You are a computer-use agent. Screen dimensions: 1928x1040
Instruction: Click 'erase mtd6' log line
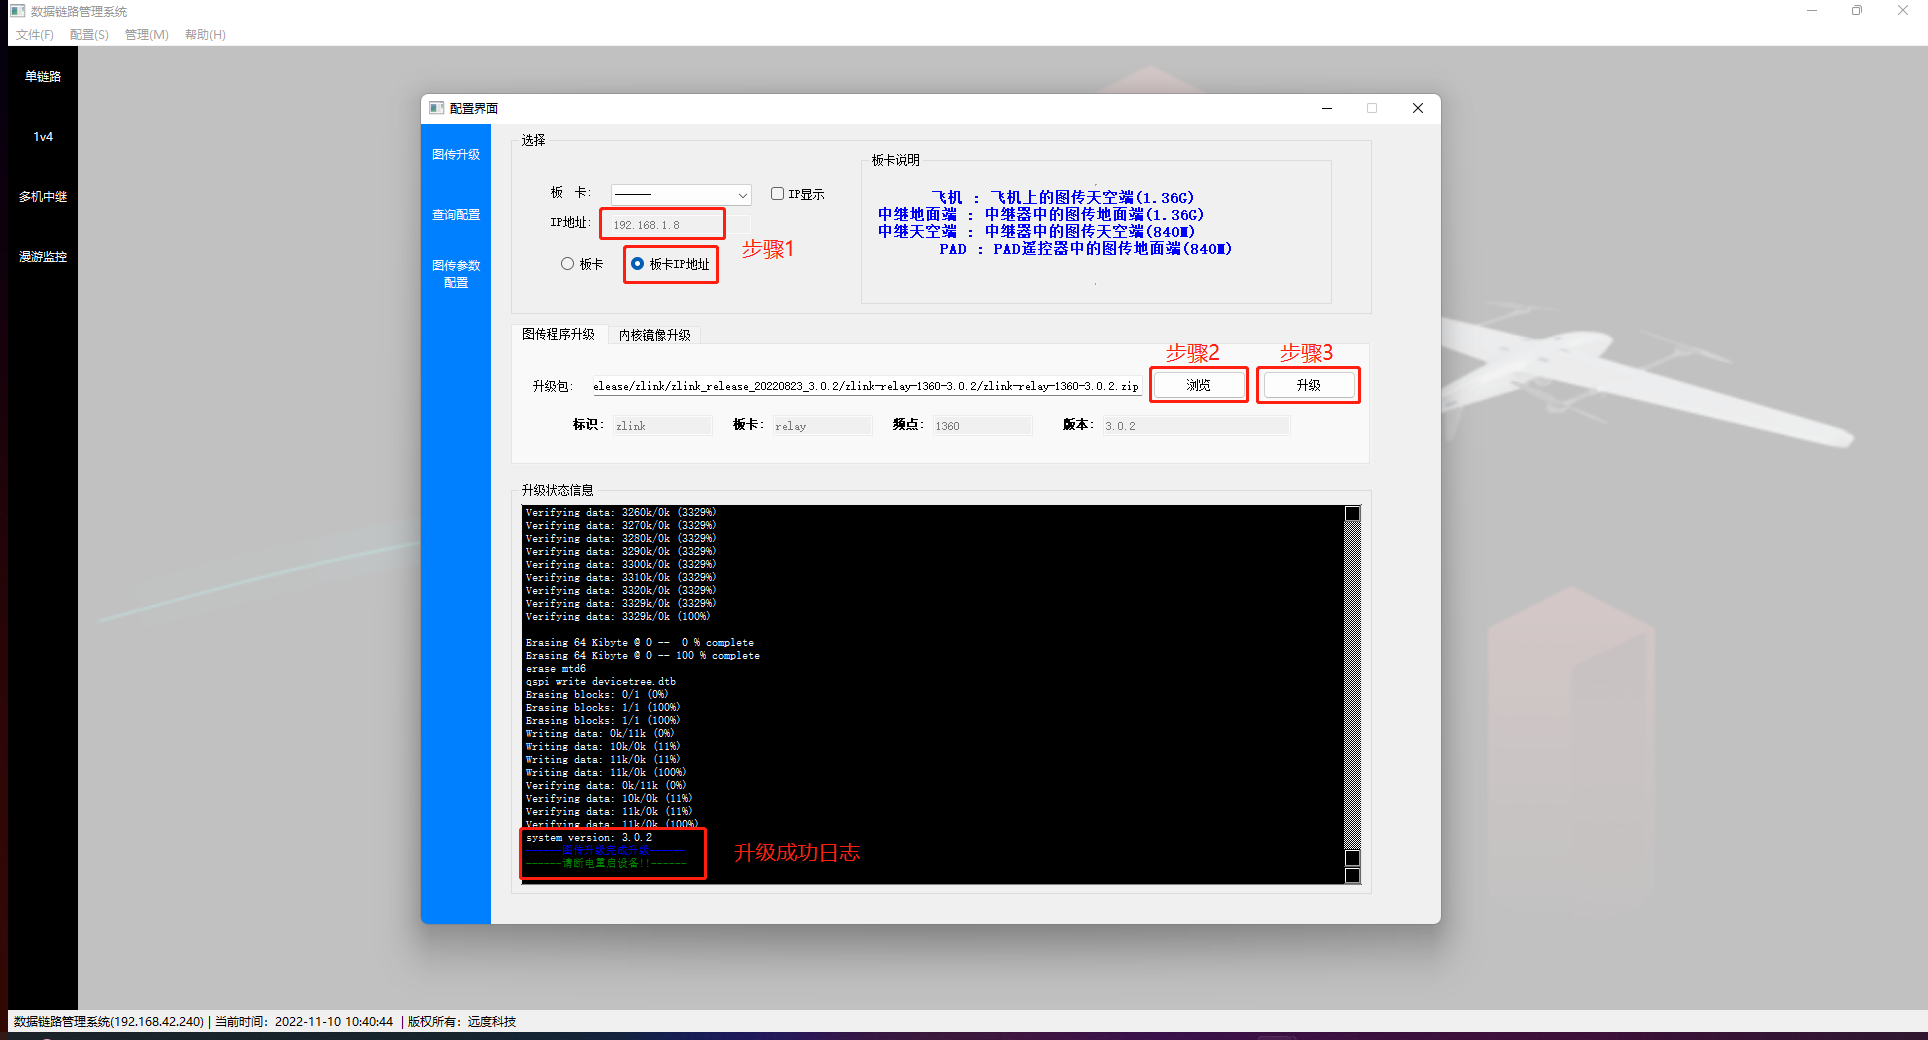(x=556, y=669)
